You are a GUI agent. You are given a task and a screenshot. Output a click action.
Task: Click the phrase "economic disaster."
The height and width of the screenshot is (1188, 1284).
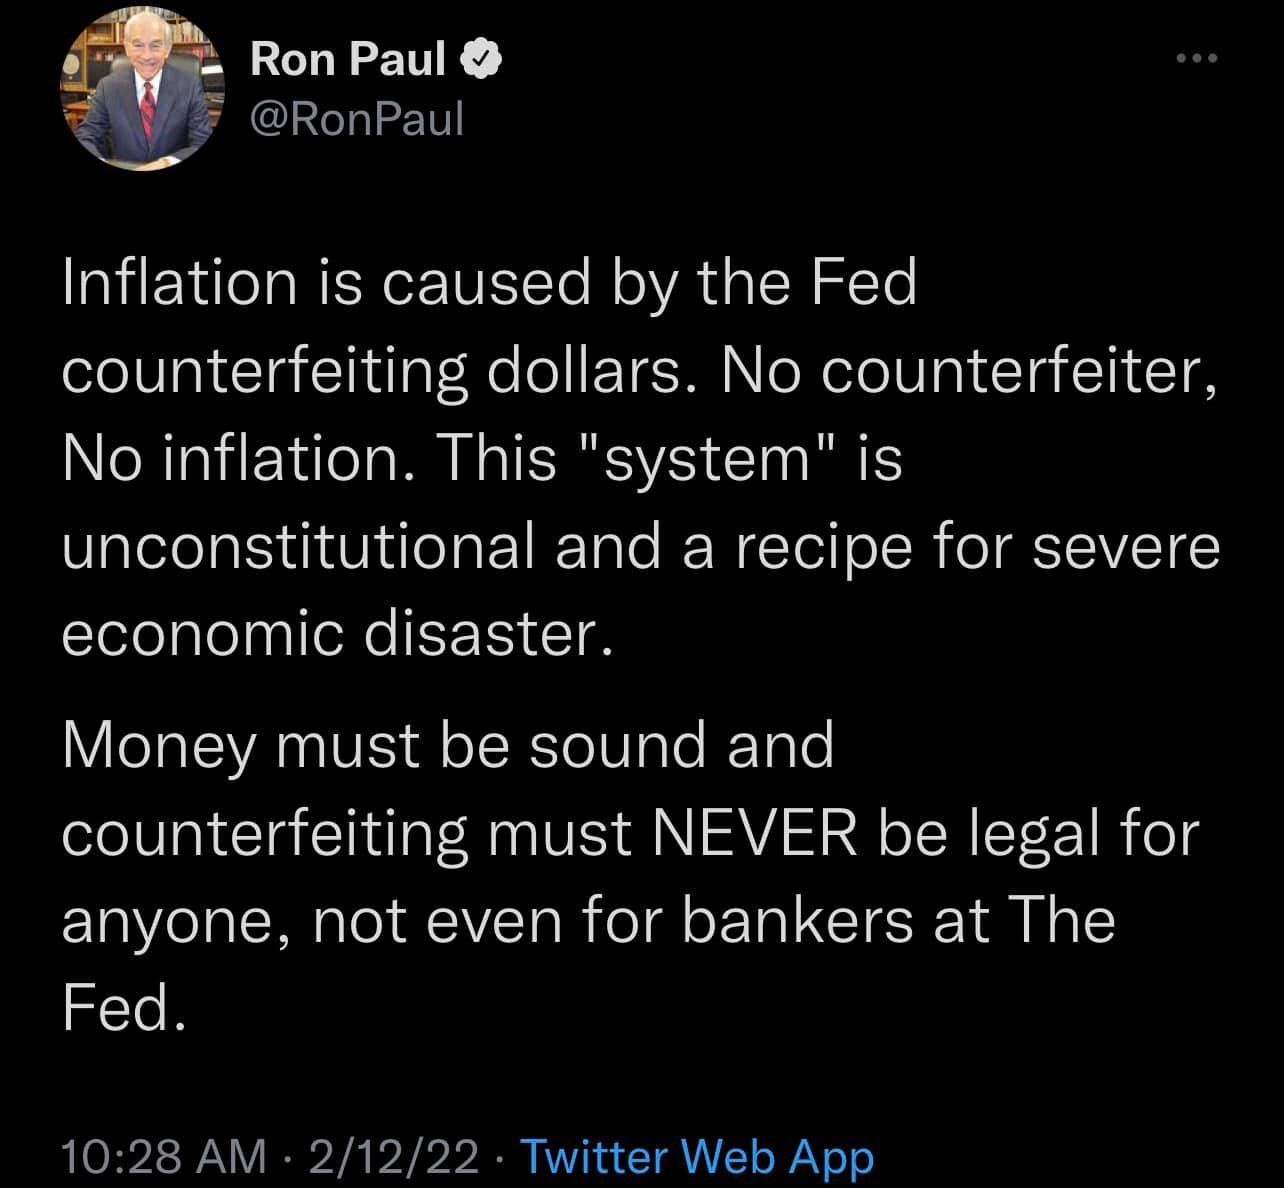pyautogui.click(x=335, y=634)
